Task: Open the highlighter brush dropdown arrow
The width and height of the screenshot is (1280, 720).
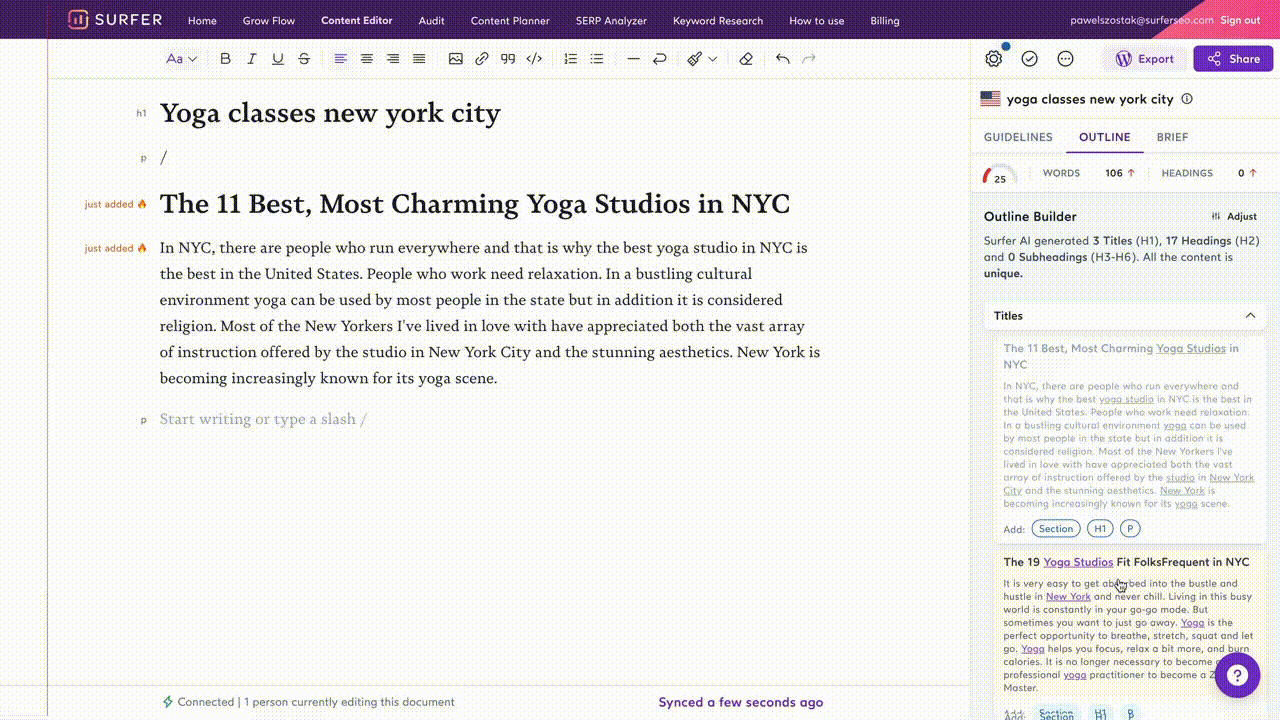Action: point(713,59)
